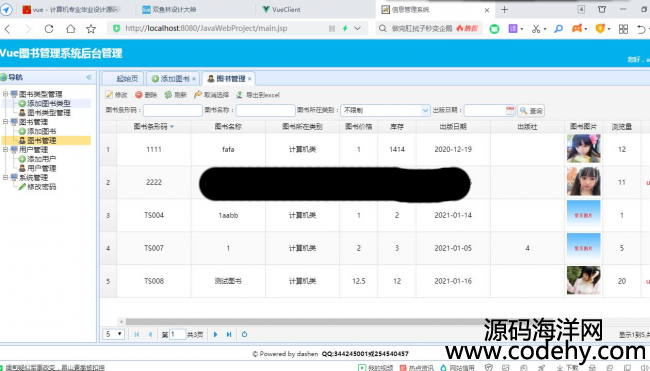The width and height of the screenshot is (650, 371).
Task: Collapse the 图书类型管理 tree node
Action: 5,94
